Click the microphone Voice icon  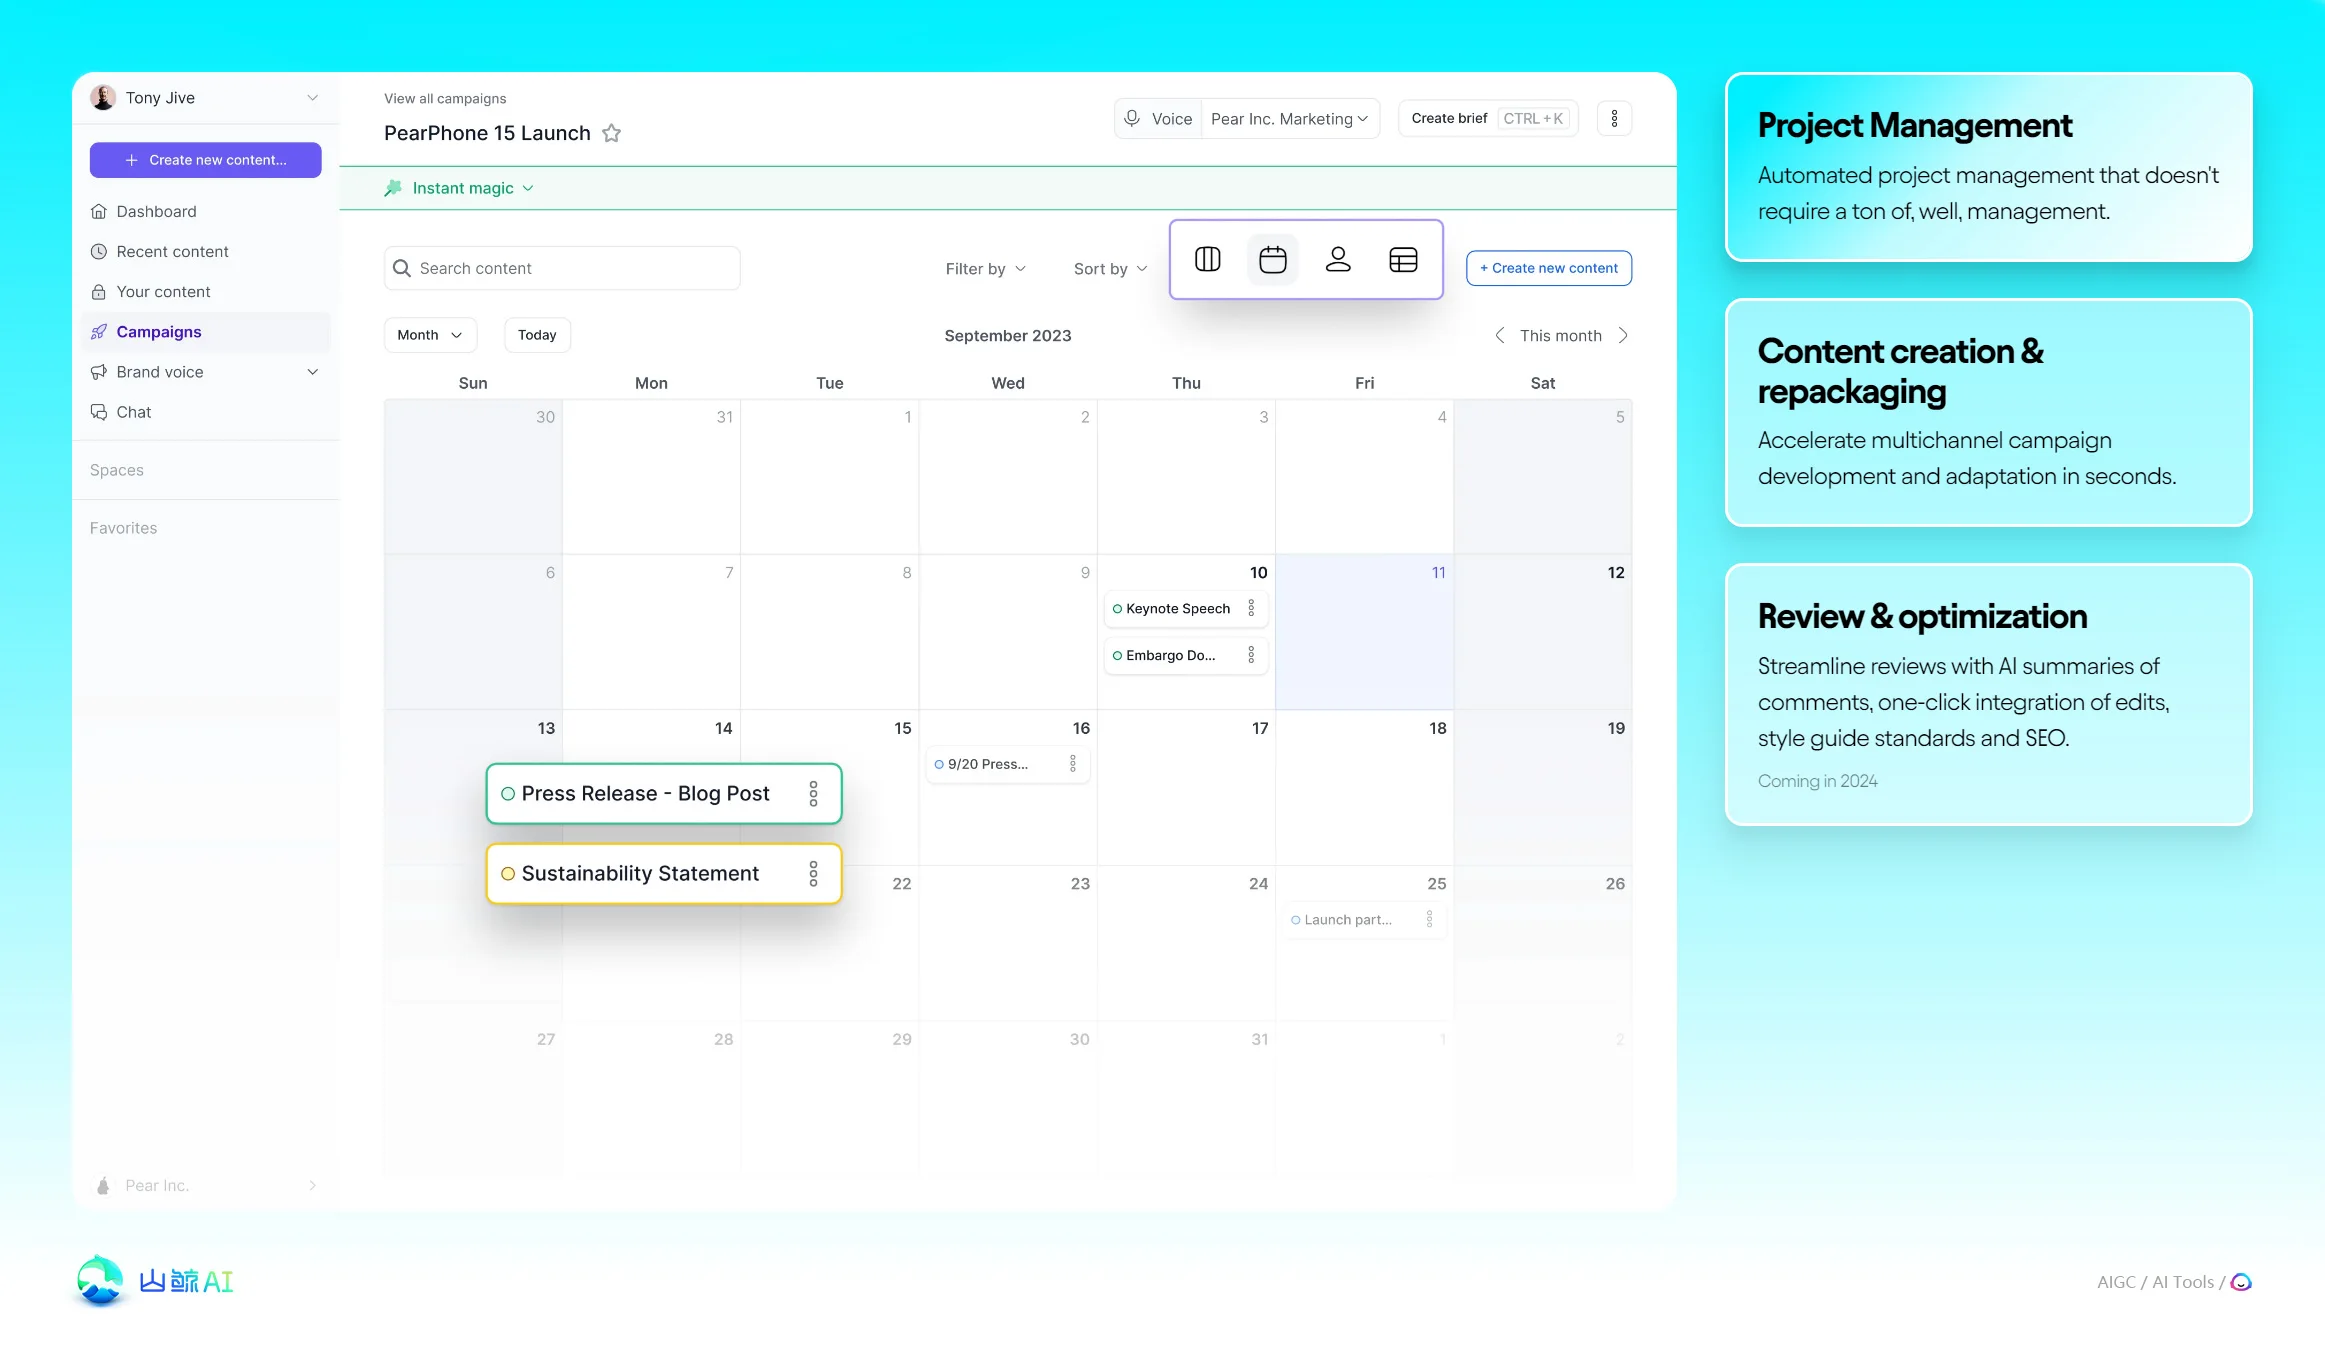click(x=1132, y=118)
